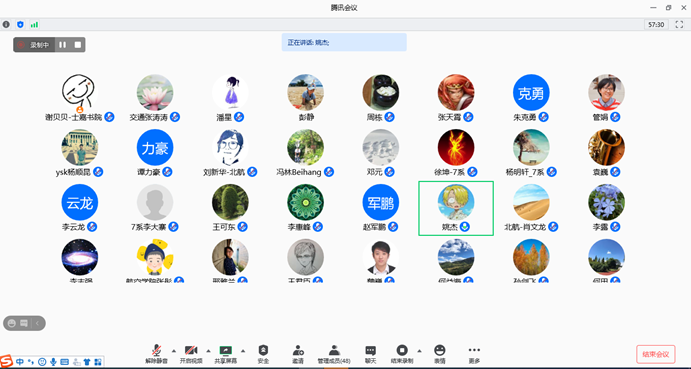The width and height of the screenshot is (691, 369).
Task: Click the End Meeting (结束会议) button
Action: point(656,354)
